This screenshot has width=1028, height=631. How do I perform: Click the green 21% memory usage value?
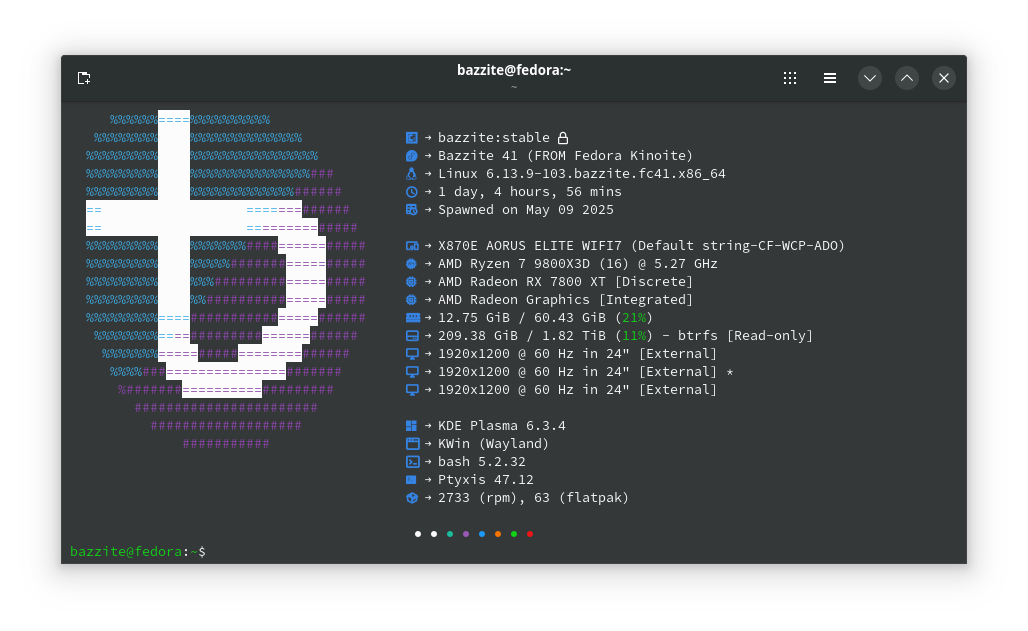pos(634,317)
